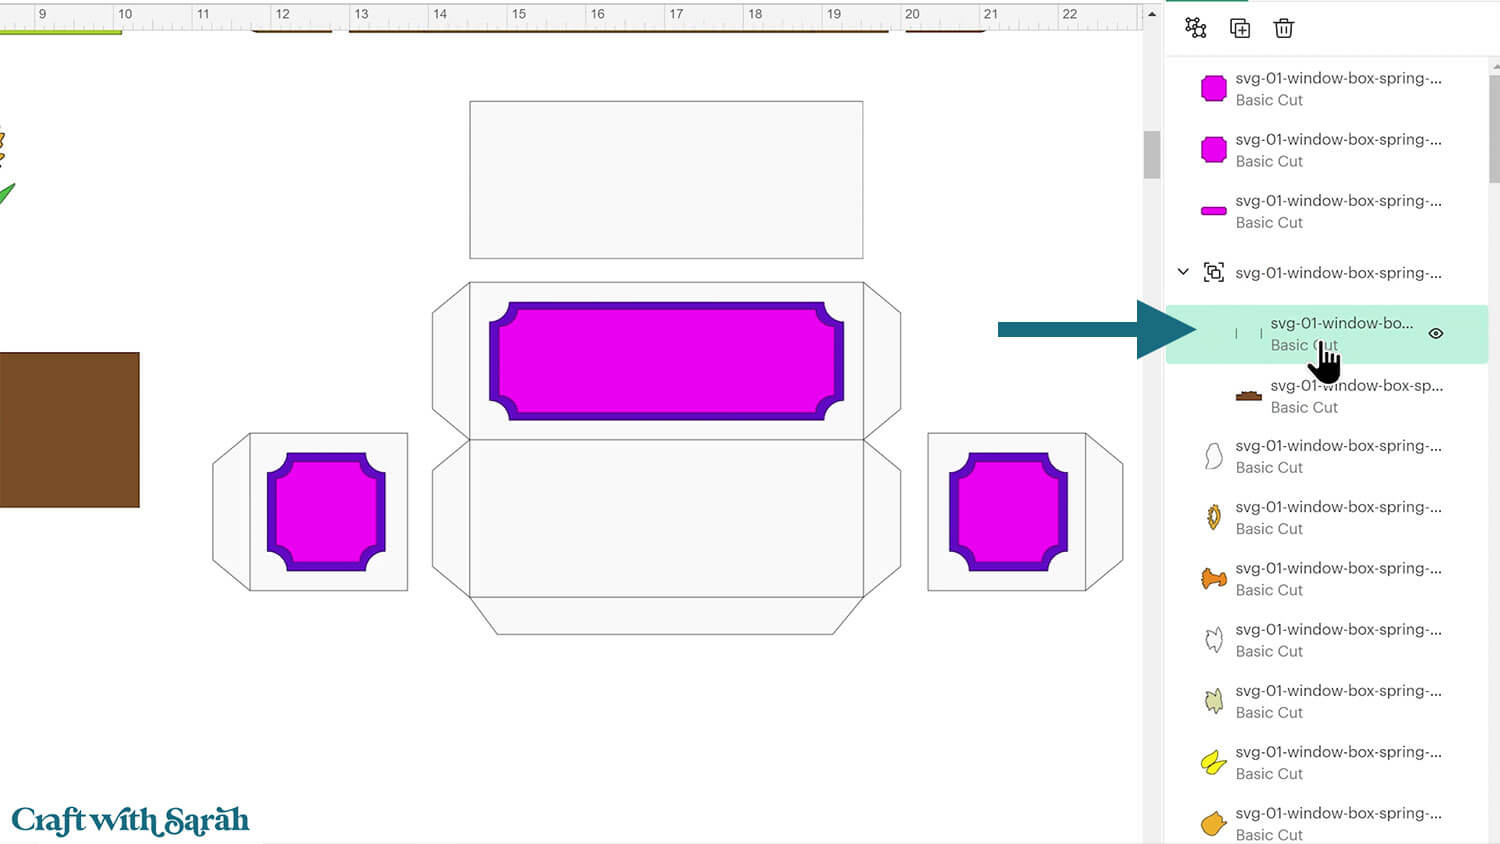
Task: Select the yellow petals layer thumbnail
Action: click(x=1213, y=763)
